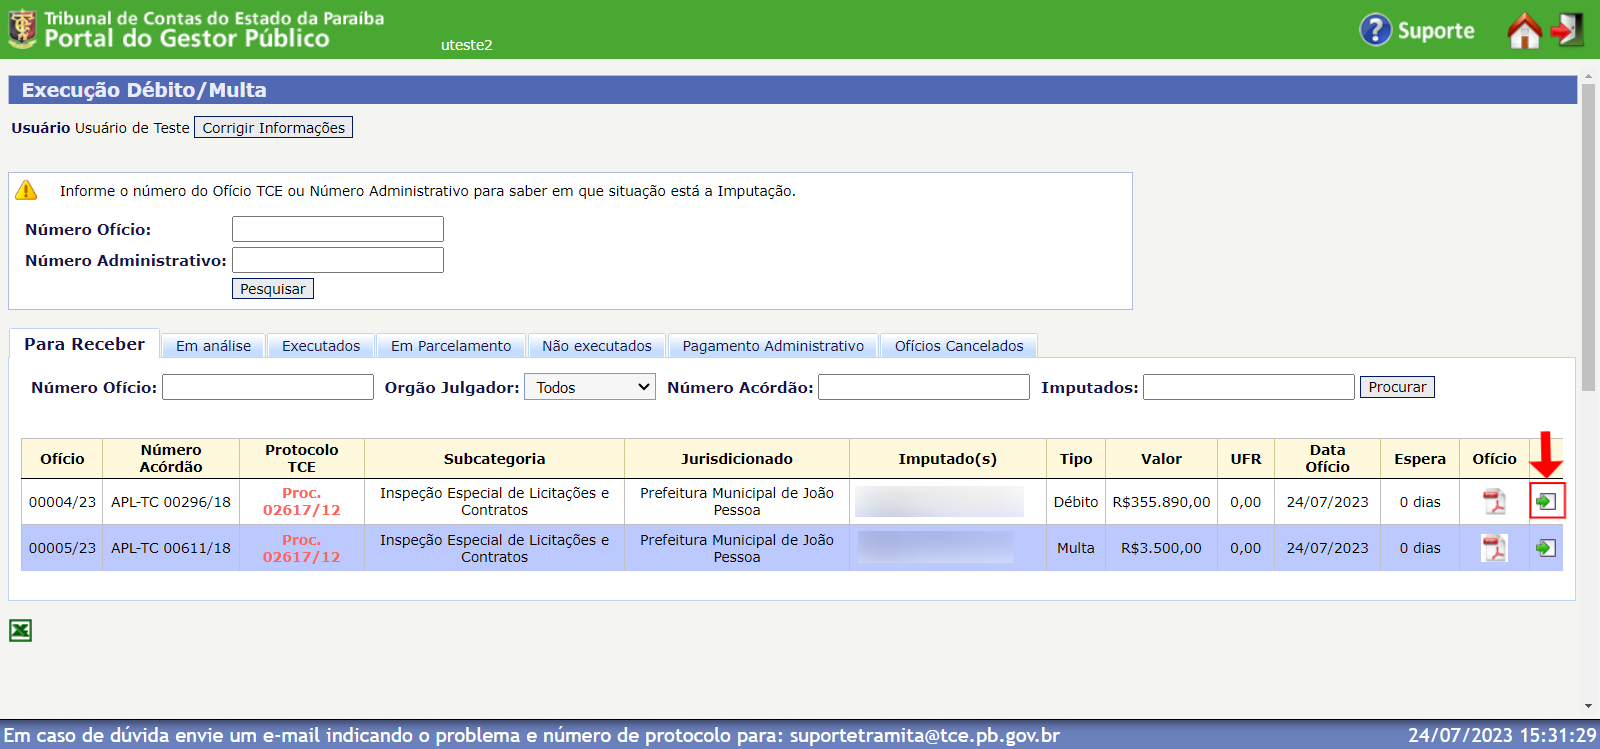The image size is (1600, 749).
Task: Open the Pagamento Administrativo tab
Action: click(773, 346)
